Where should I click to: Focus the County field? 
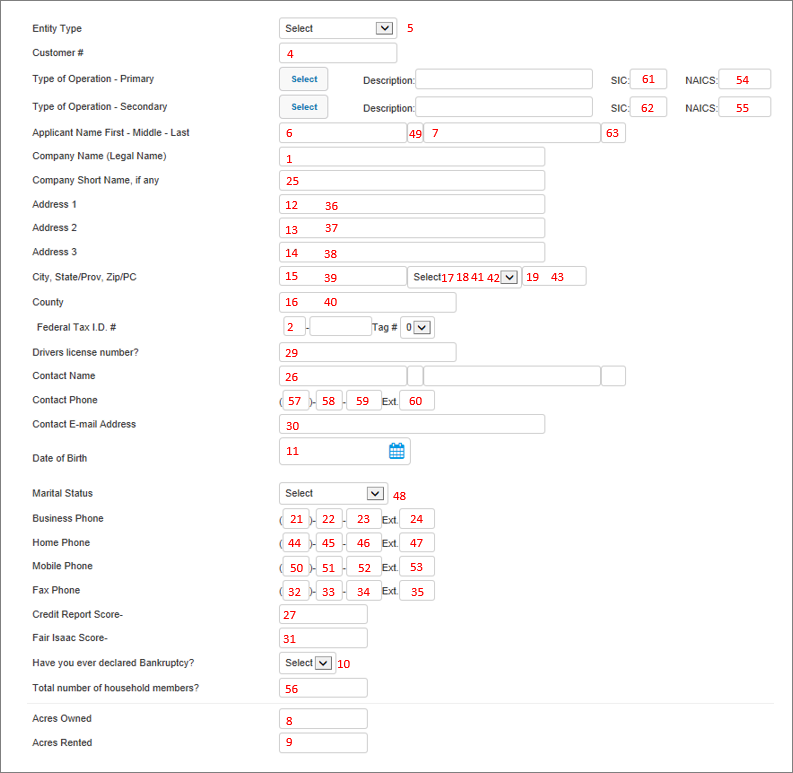point(368,303)
